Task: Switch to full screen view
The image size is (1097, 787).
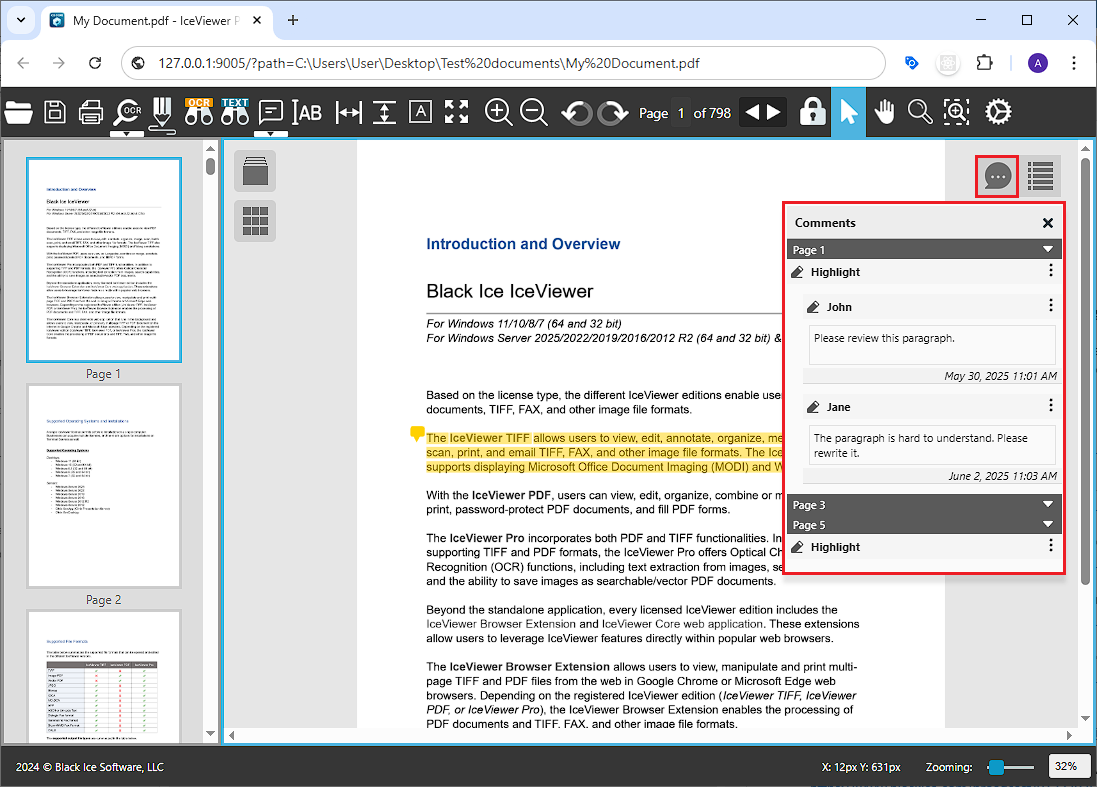Action: 456,112
